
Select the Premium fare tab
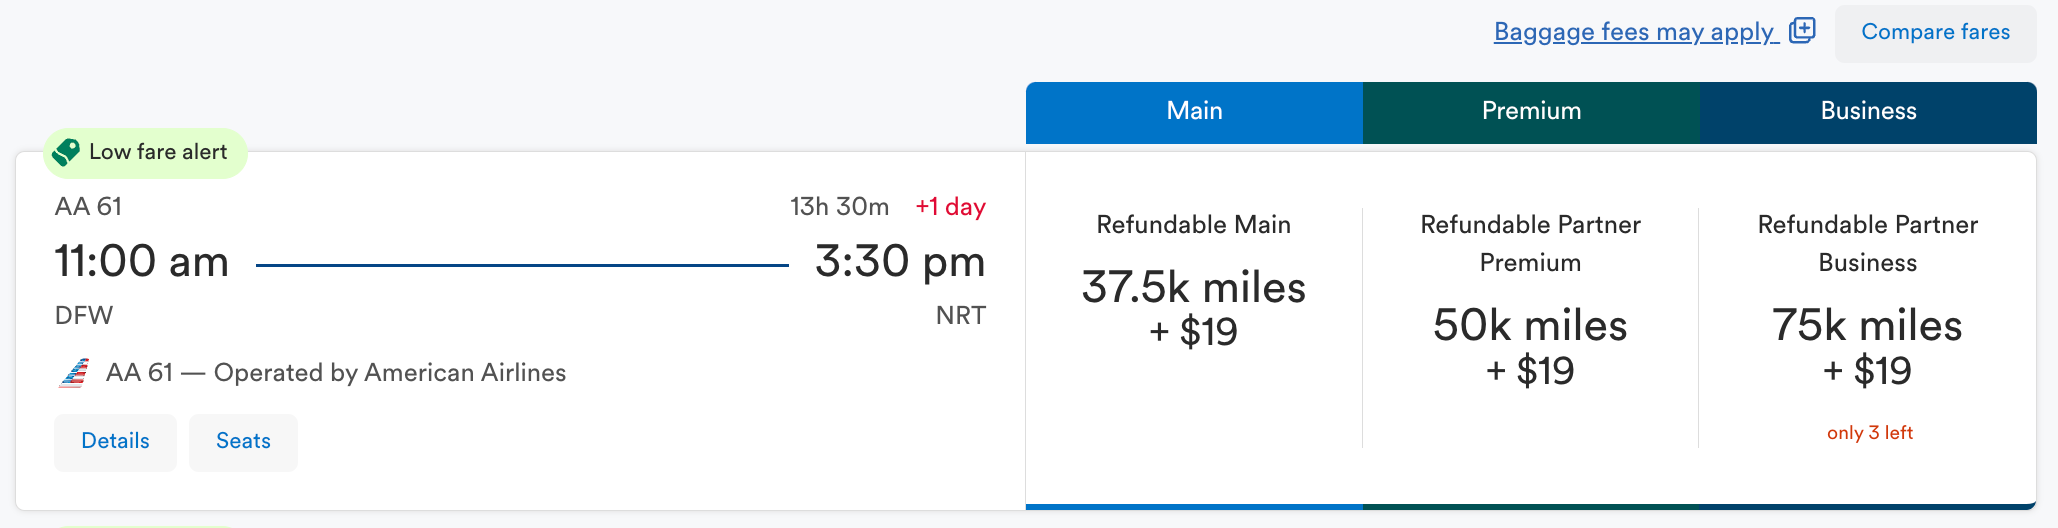(x=1531, y=111)
